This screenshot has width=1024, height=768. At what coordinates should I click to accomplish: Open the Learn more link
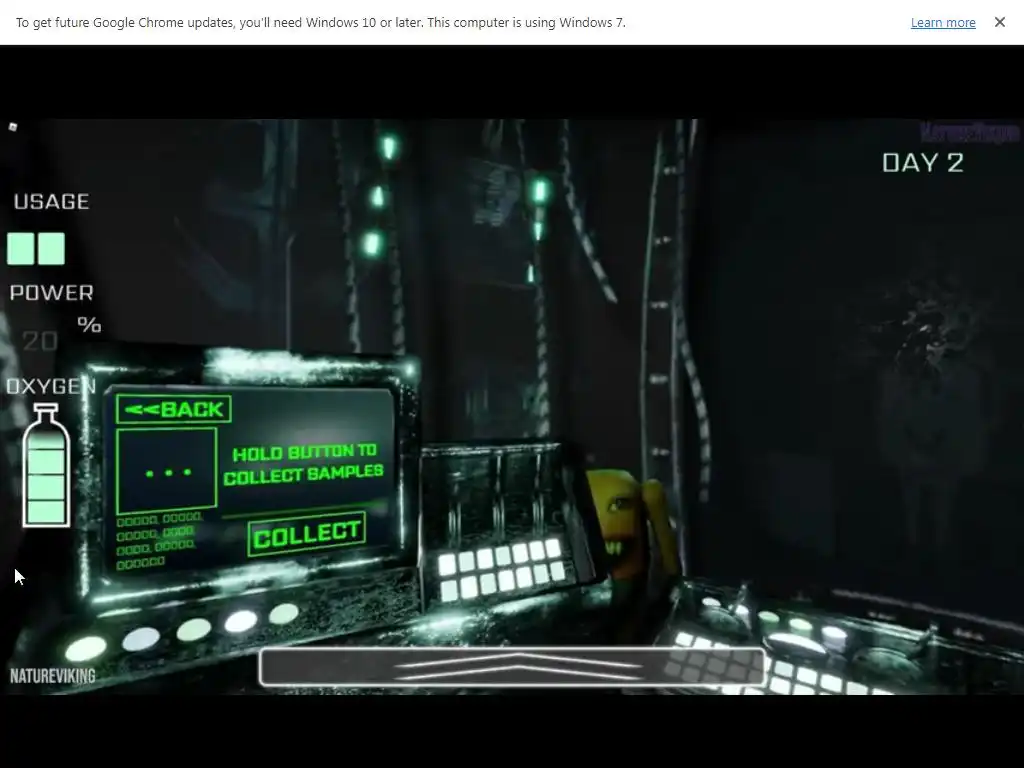tap(943, 23)
